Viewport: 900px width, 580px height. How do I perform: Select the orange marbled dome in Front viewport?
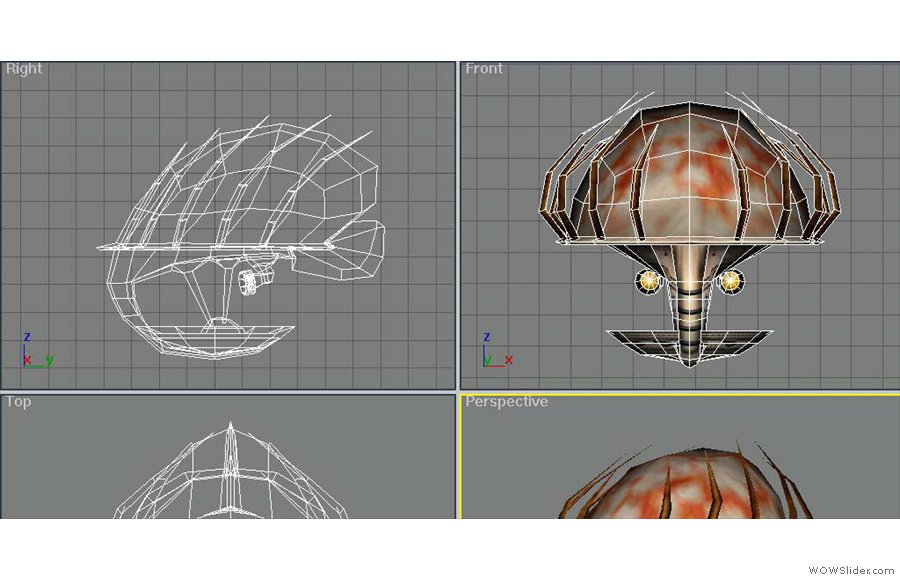pos(689,172)
